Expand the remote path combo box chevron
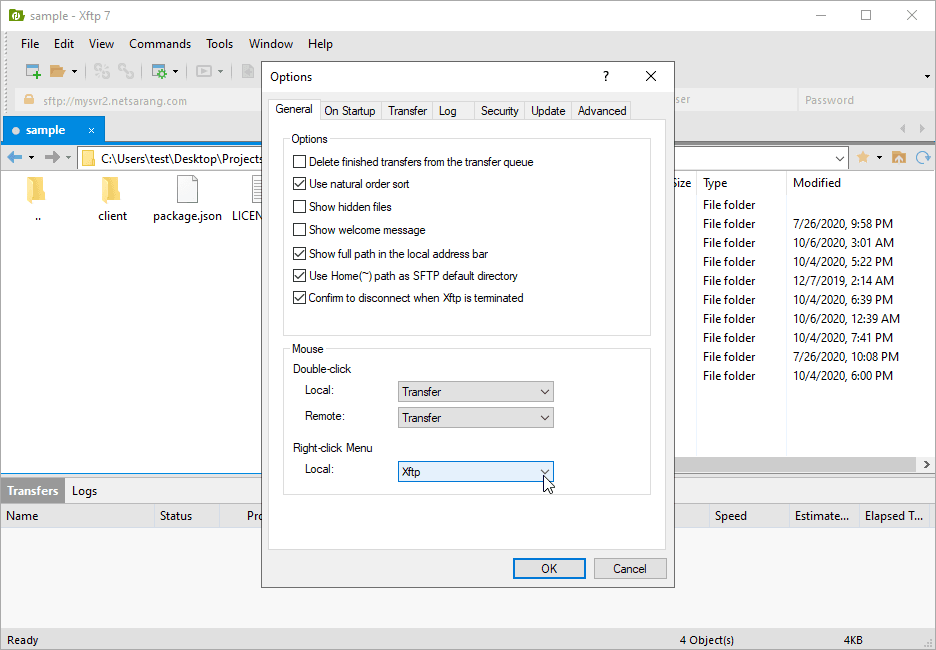This screenshot has height=650, width=936. [839, 158]
